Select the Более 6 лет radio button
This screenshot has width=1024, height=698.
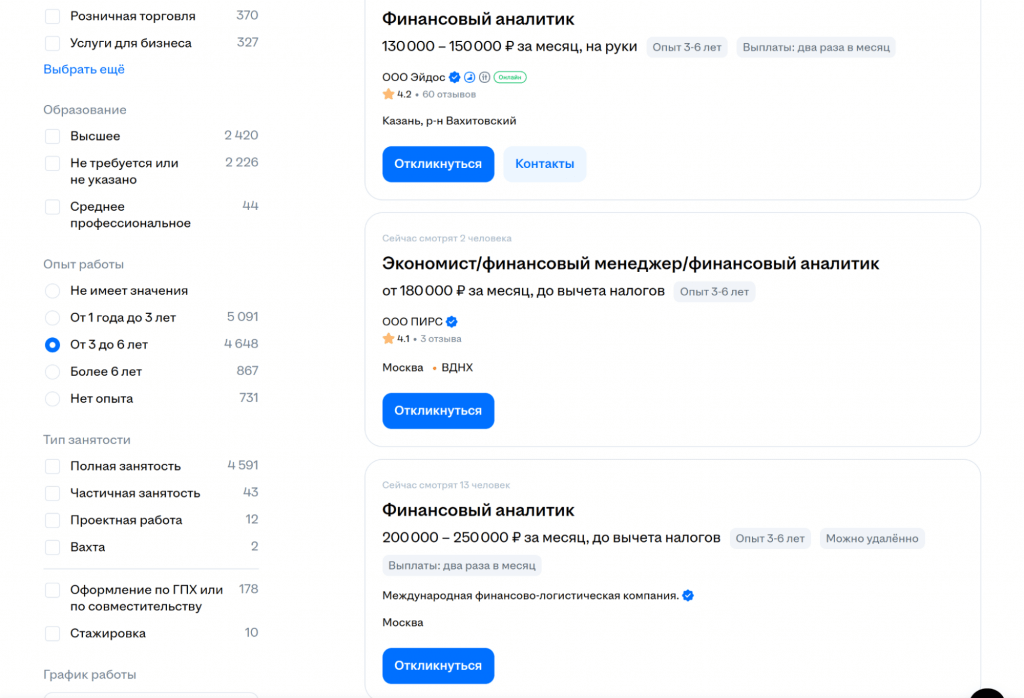pos(53,372)
